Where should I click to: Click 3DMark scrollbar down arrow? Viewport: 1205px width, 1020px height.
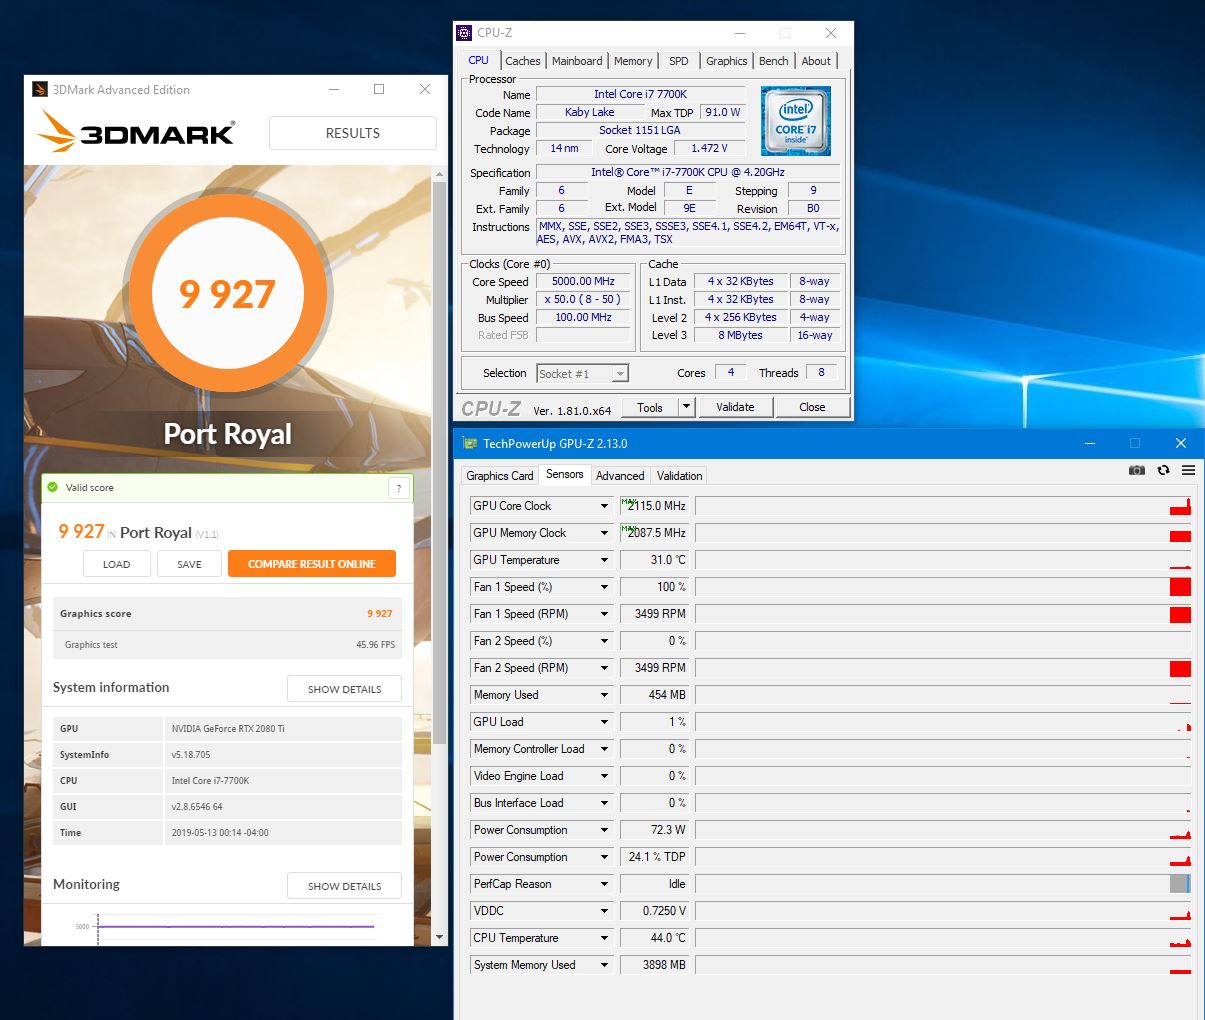[x=440, y=938]
